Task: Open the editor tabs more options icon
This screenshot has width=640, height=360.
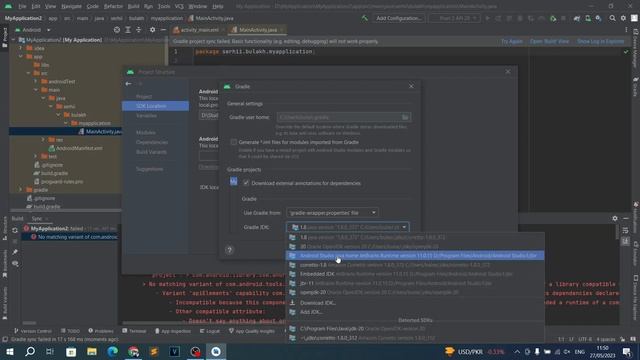Action: pos(626,30)
